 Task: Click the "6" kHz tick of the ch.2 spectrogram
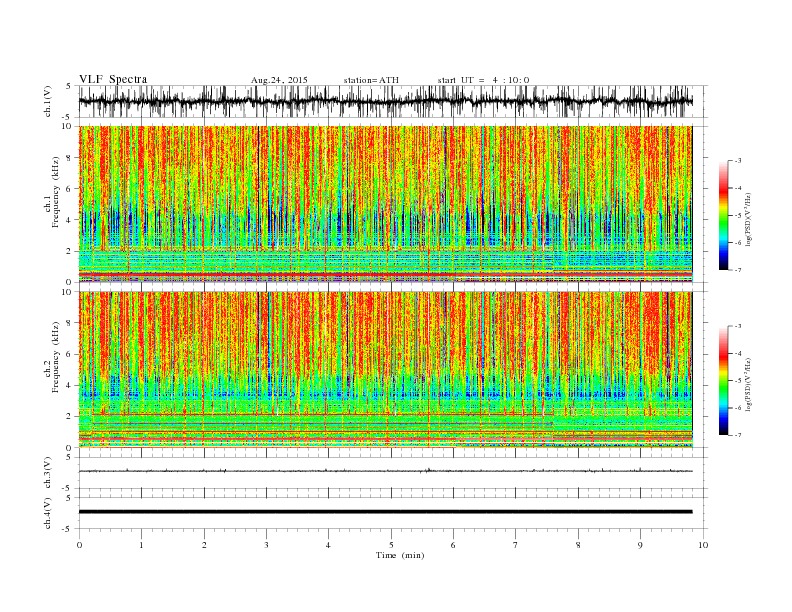pyautogui.click(x=70, y=354)
